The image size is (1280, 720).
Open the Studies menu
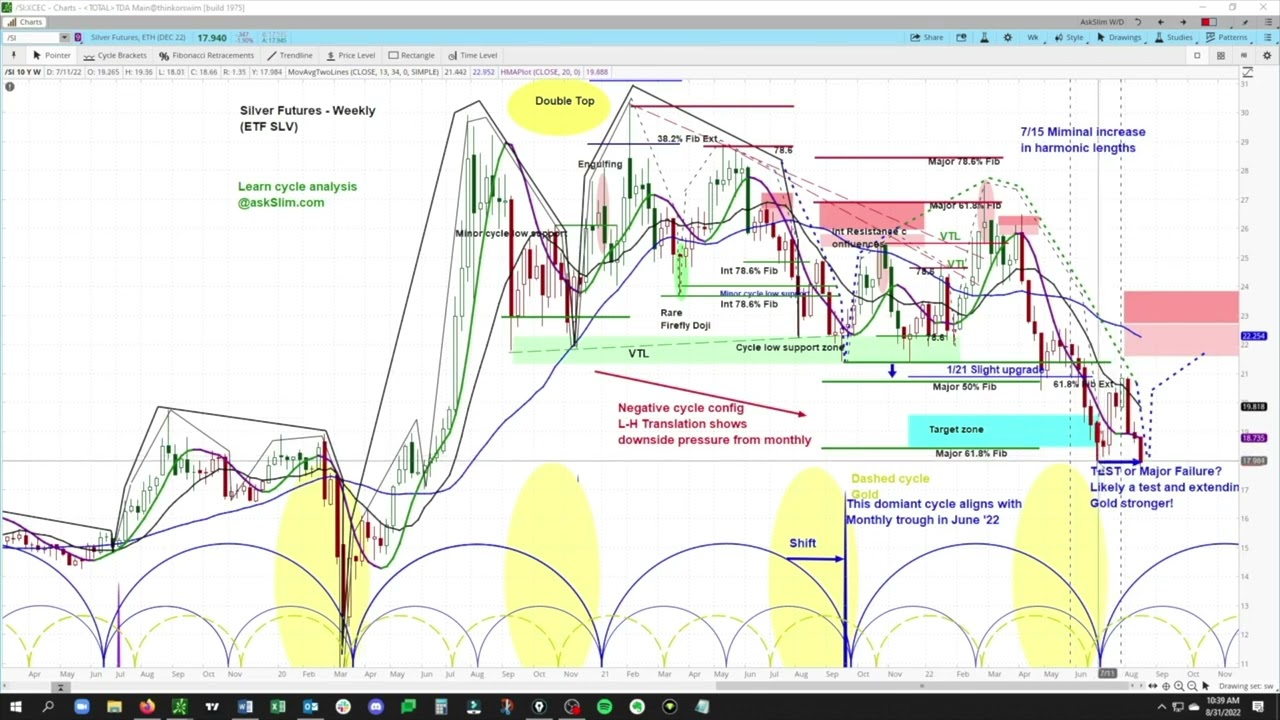click(x=1173, y=38)
